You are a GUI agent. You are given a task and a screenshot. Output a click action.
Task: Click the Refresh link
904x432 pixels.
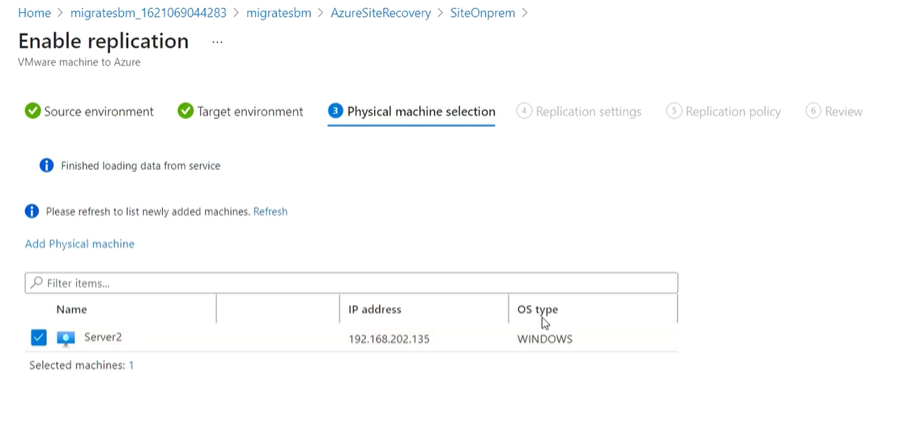click(x=270, y=212)
